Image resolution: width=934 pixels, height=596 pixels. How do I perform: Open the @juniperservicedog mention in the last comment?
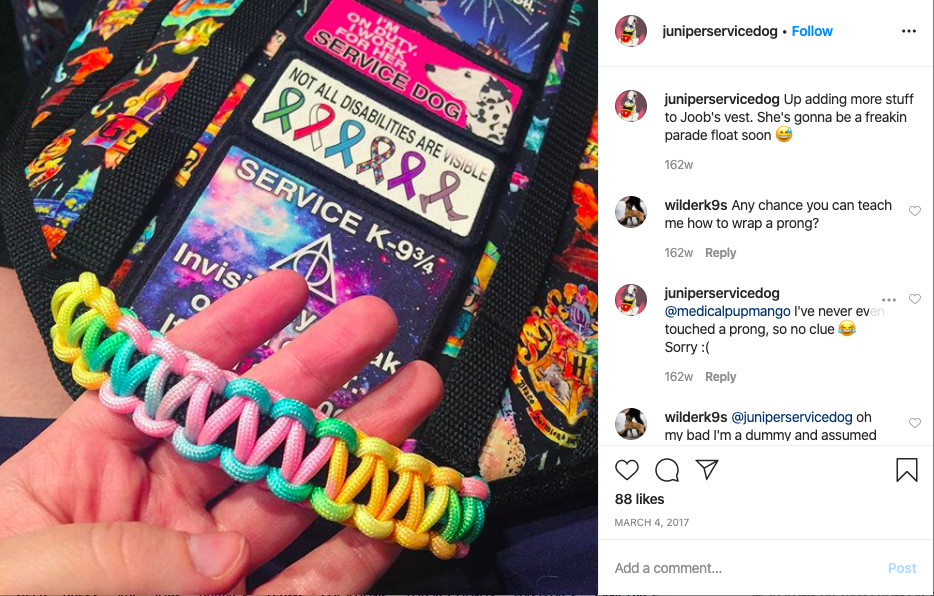[792, 417]
